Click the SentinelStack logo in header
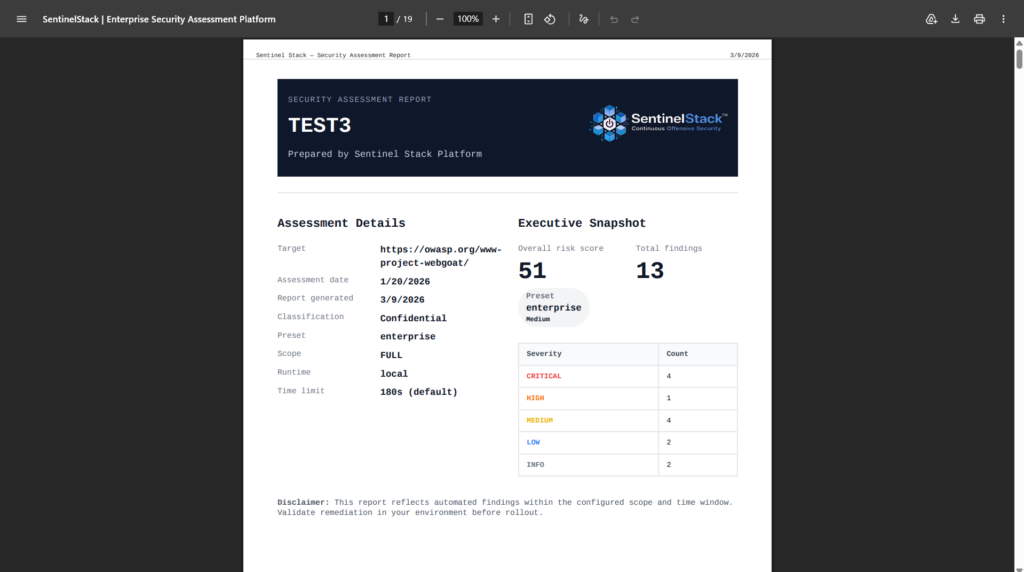The image size is (1024, 572). (x=658, y=123)
